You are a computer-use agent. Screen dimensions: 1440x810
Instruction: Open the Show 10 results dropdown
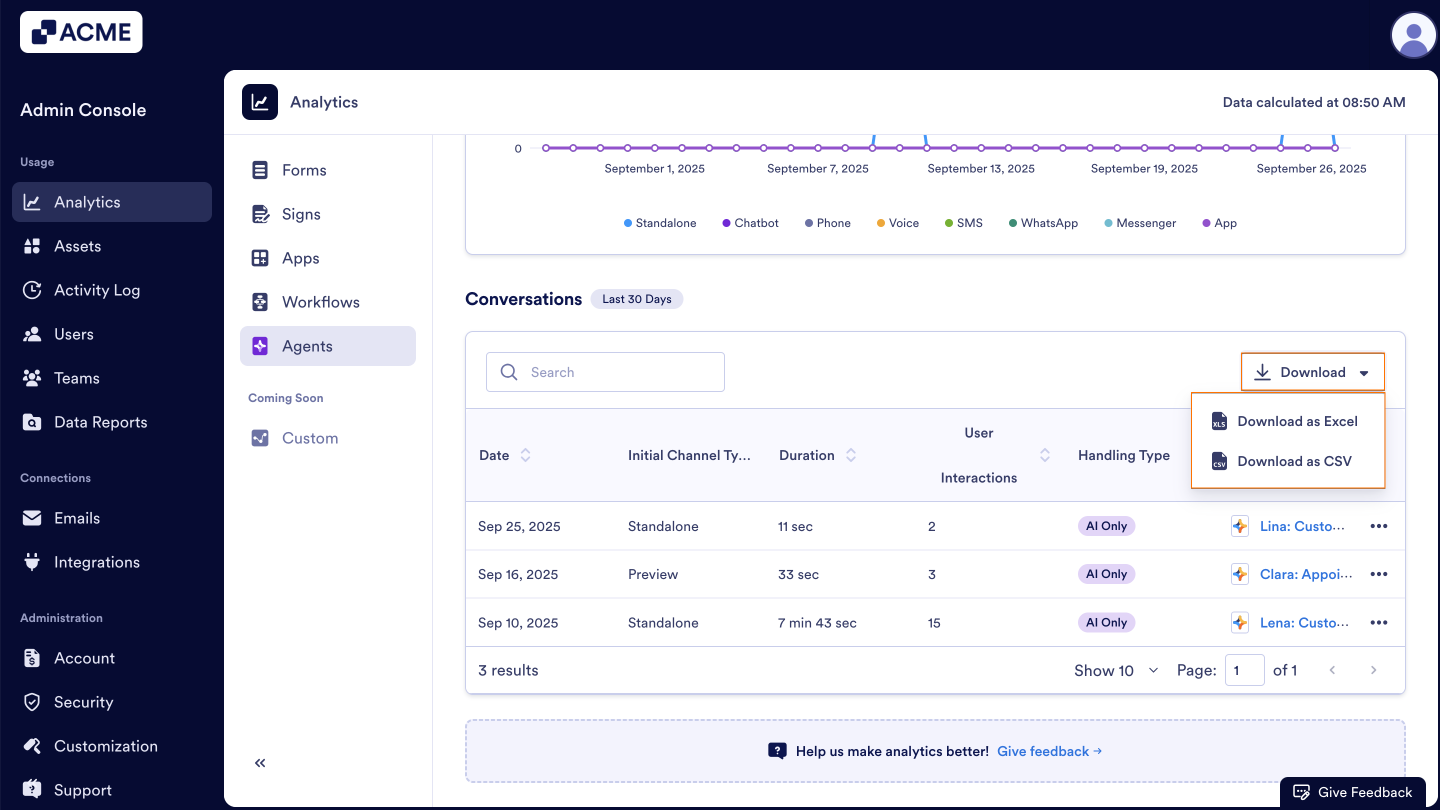(x=1115, y=670)
